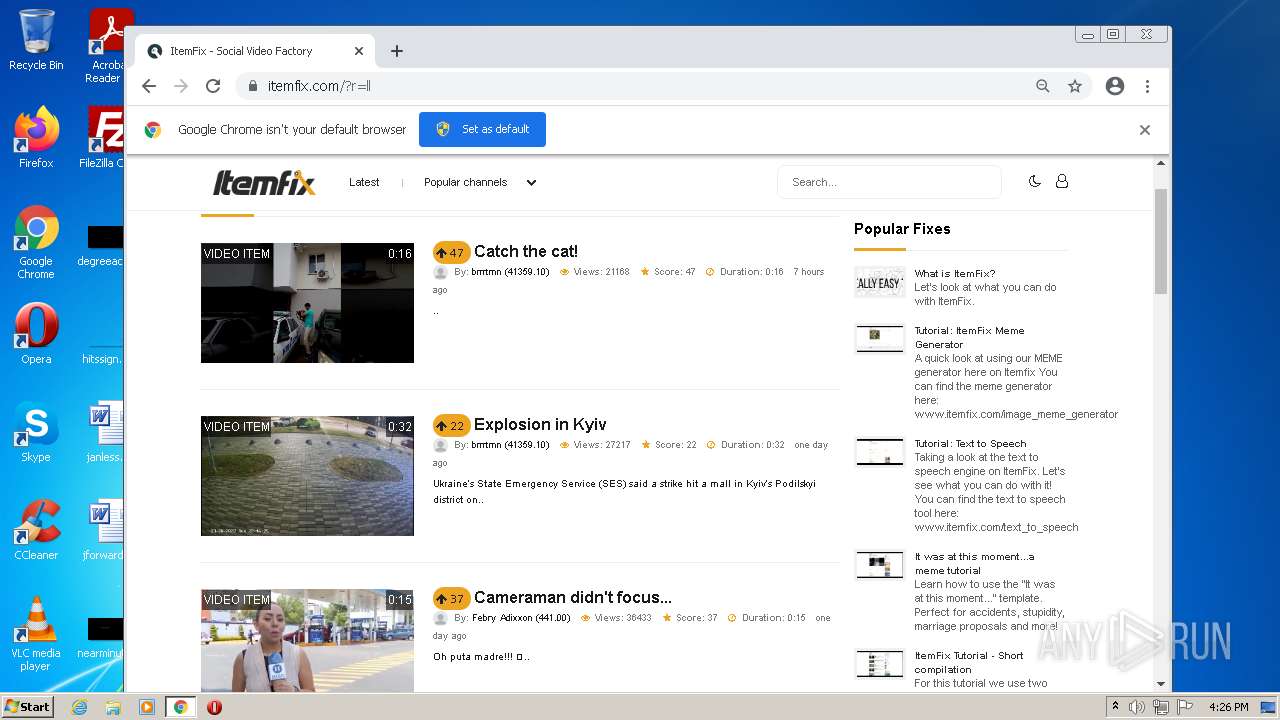This screenshot has height=720, width=1280.
Task: Open the file explorer taskbar icon
Action: [x=113, y=707]
